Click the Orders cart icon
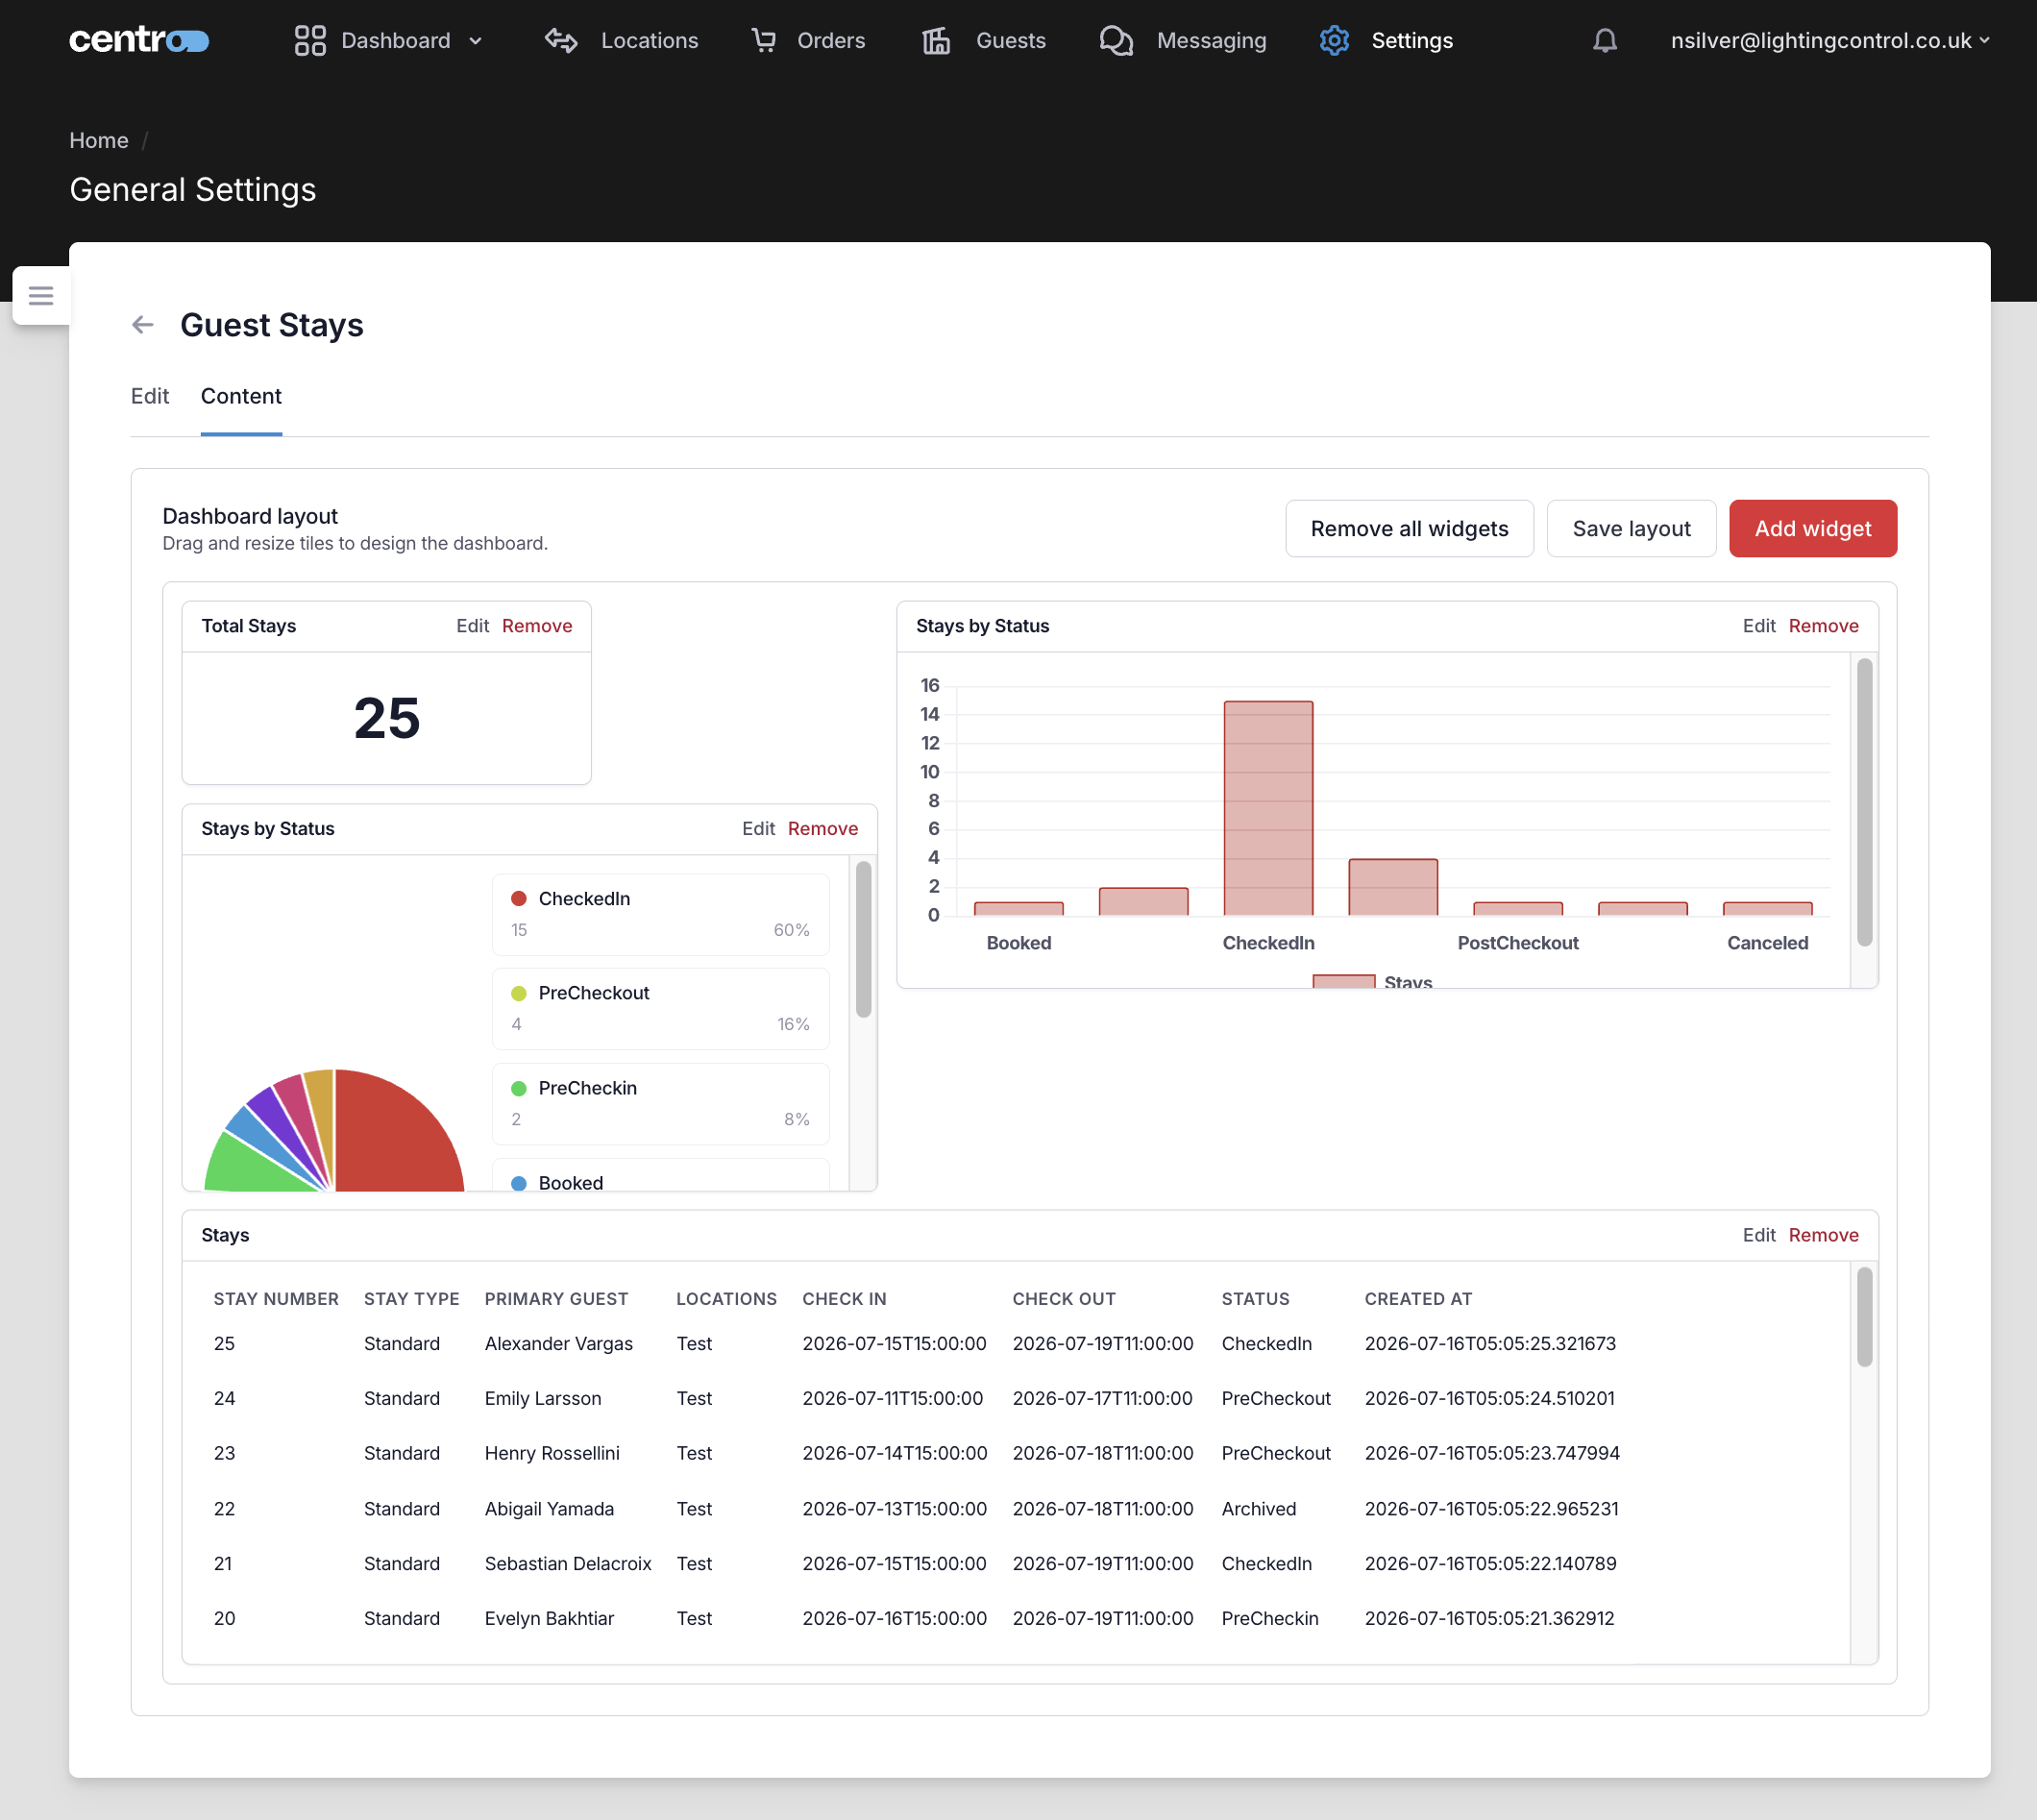 (x=764, y=40)
